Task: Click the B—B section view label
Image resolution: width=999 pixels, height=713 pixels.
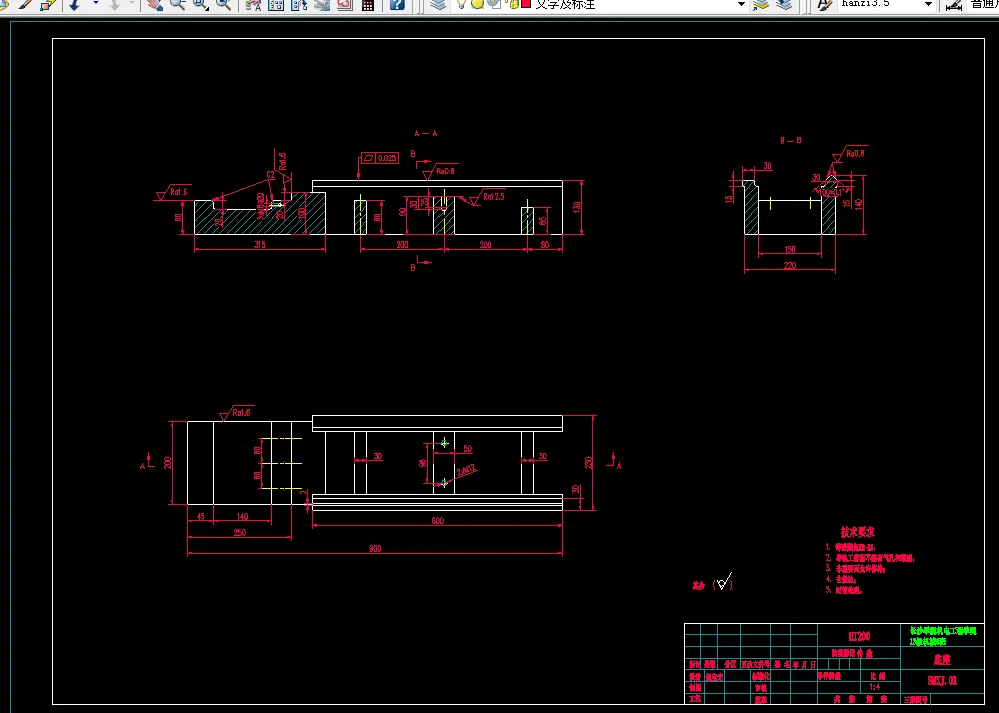Action: (x=791, y=140)
